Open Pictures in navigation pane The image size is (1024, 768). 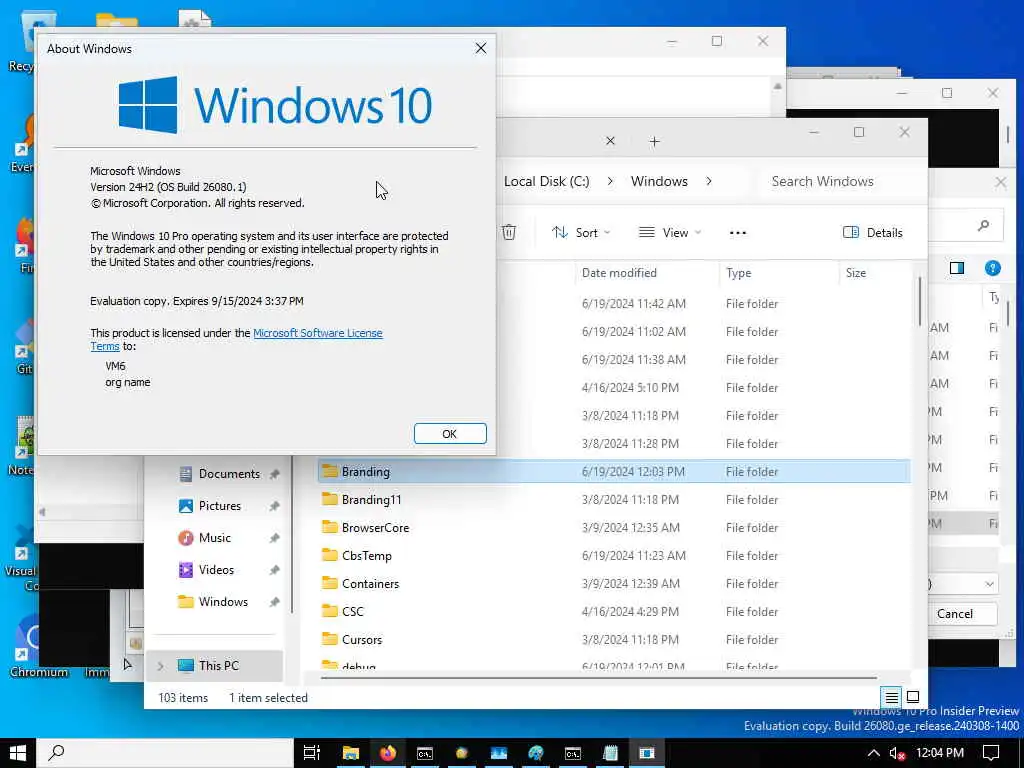[x=219, y=506]
